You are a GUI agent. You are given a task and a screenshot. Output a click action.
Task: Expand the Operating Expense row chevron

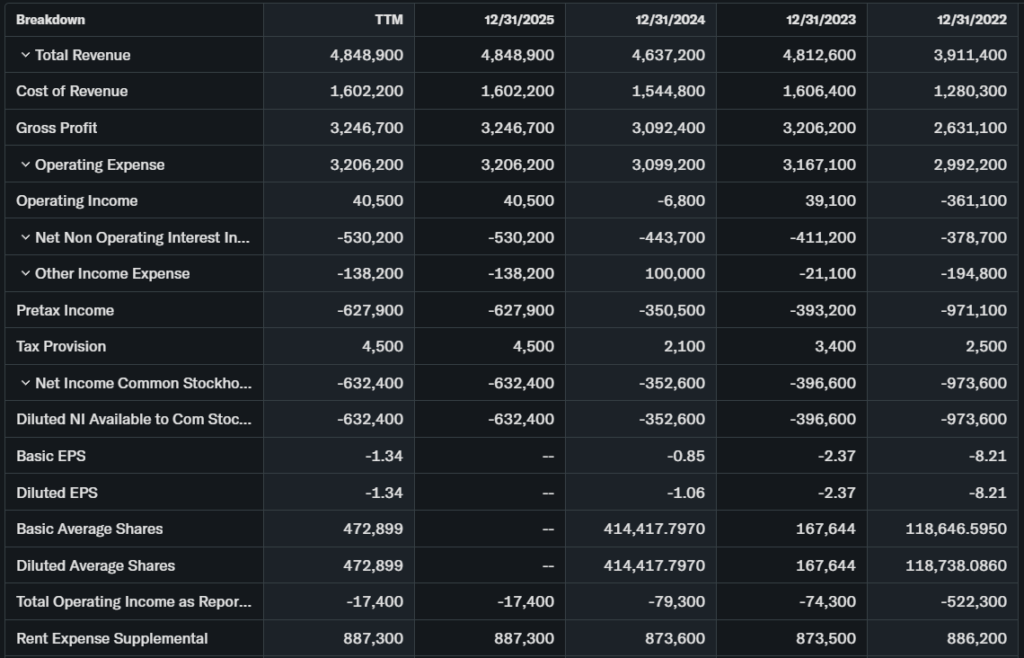coord(25,164)
